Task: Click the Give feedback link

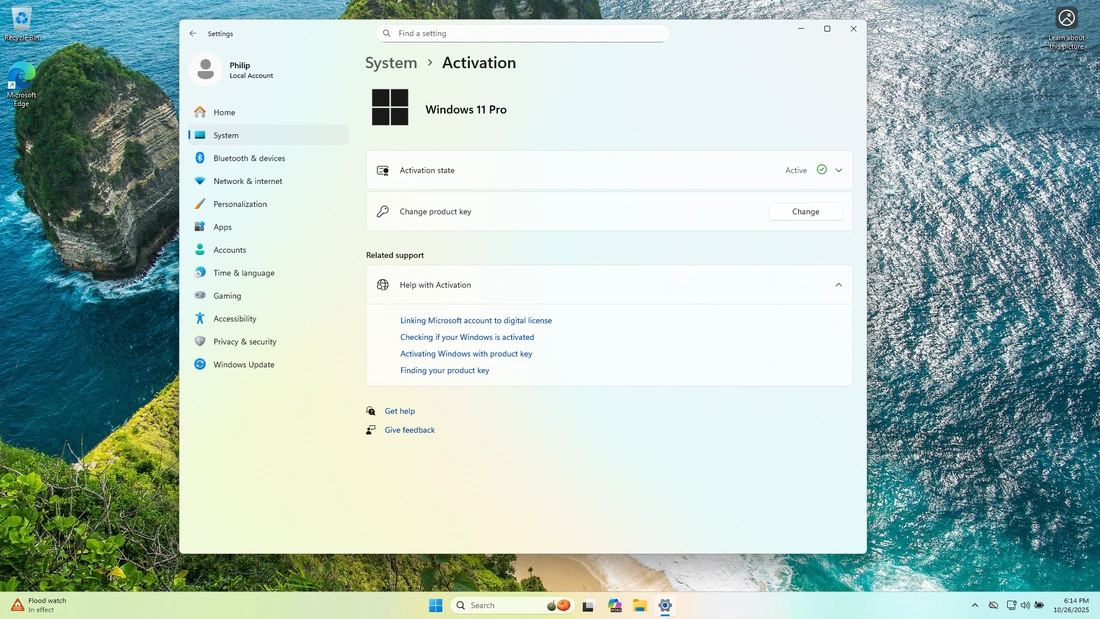Action: (x=410, y=430)
